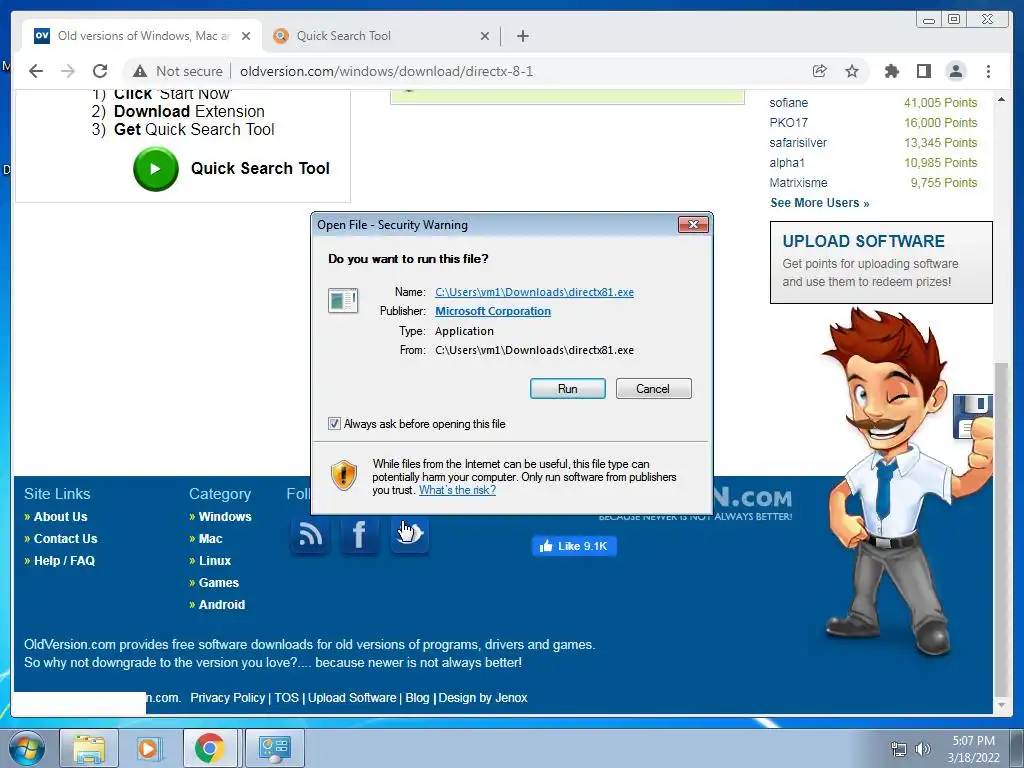Click the Microsoft Corporation publisher link
Image resolution: width=1024 pixels, height=768 pixels.
coord(493,312)
